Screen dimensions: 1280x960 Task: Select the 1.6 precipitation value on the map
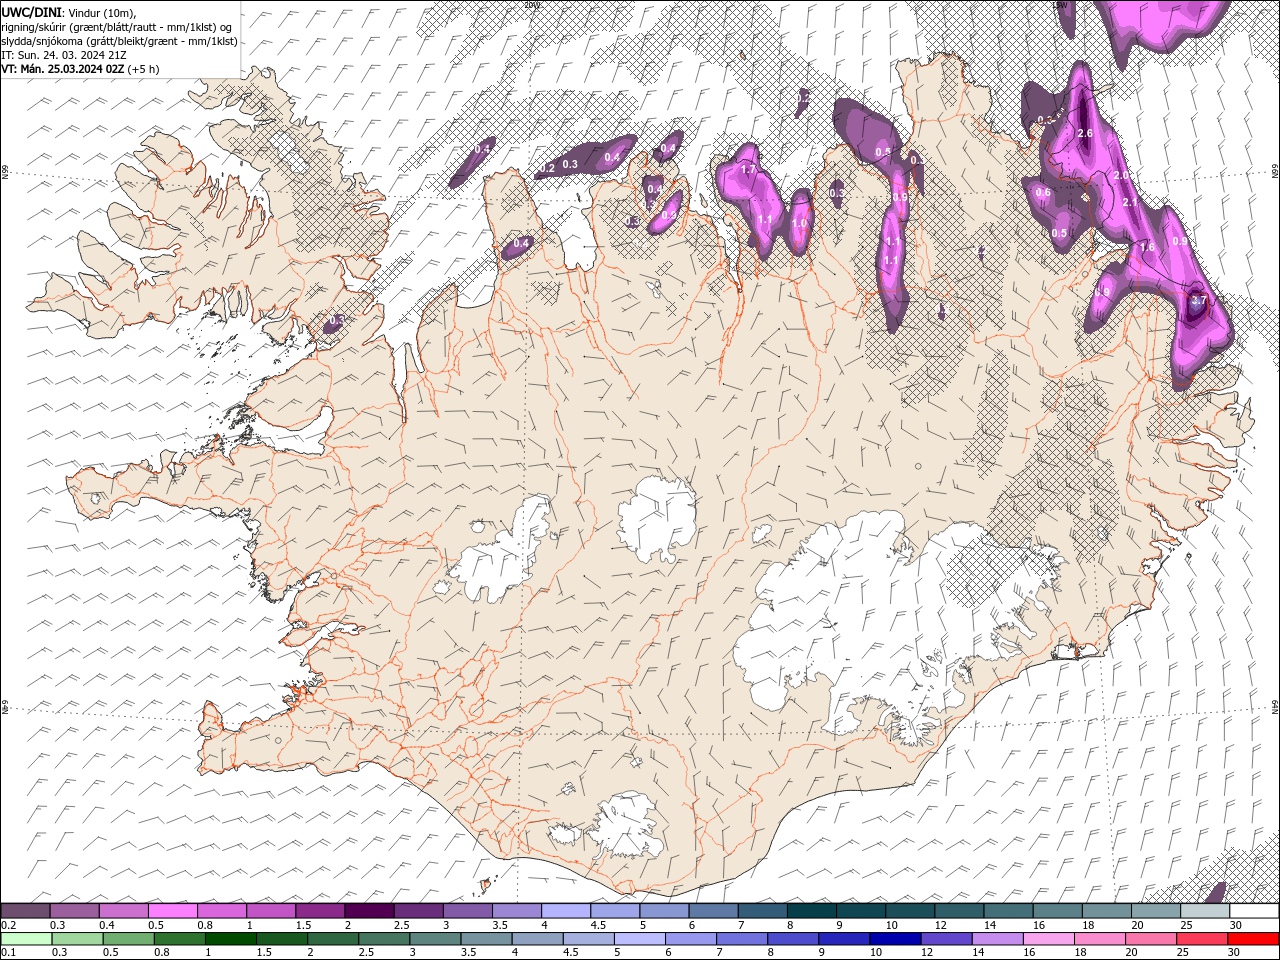[1148, 247]
